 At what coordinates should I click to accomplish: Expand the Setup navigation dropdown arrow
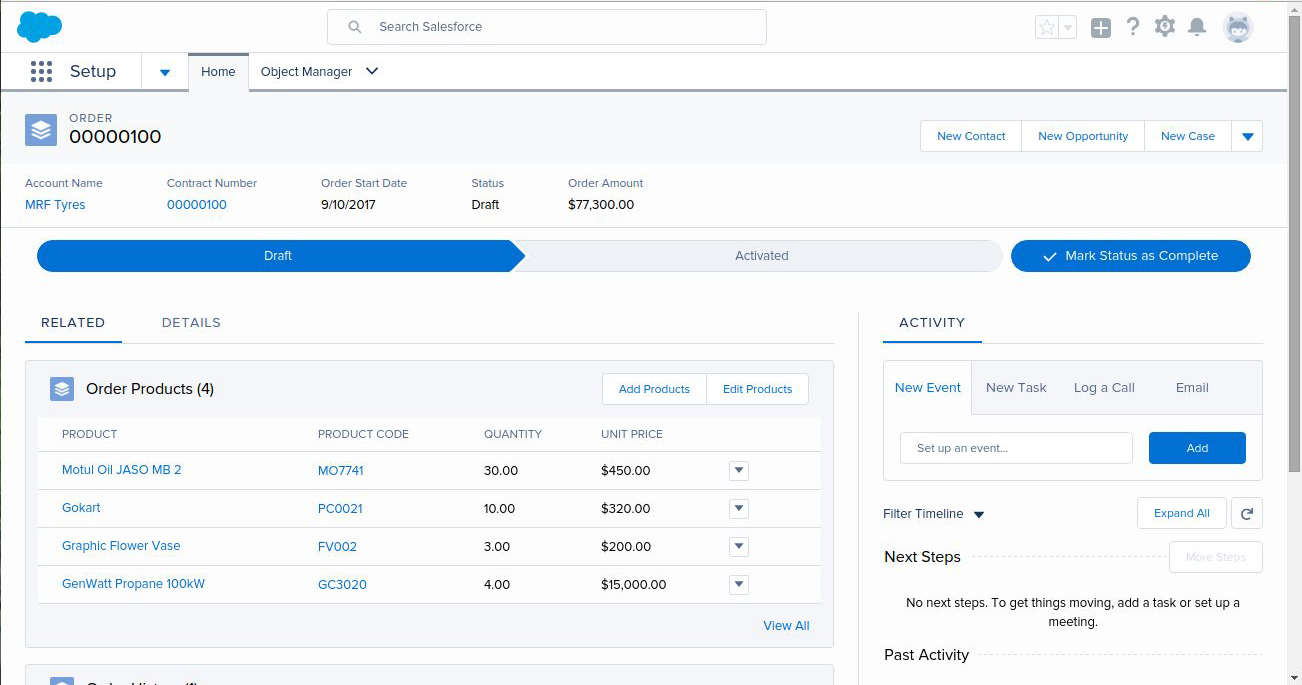(165, 72)
